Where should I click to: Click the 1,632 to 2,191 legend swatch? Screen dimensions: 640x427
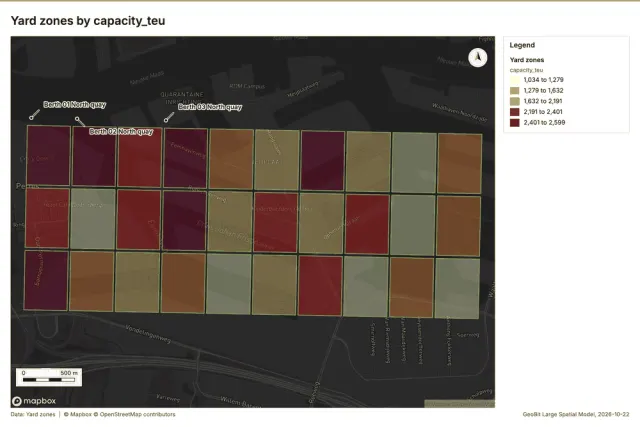[x=515, y=101]
